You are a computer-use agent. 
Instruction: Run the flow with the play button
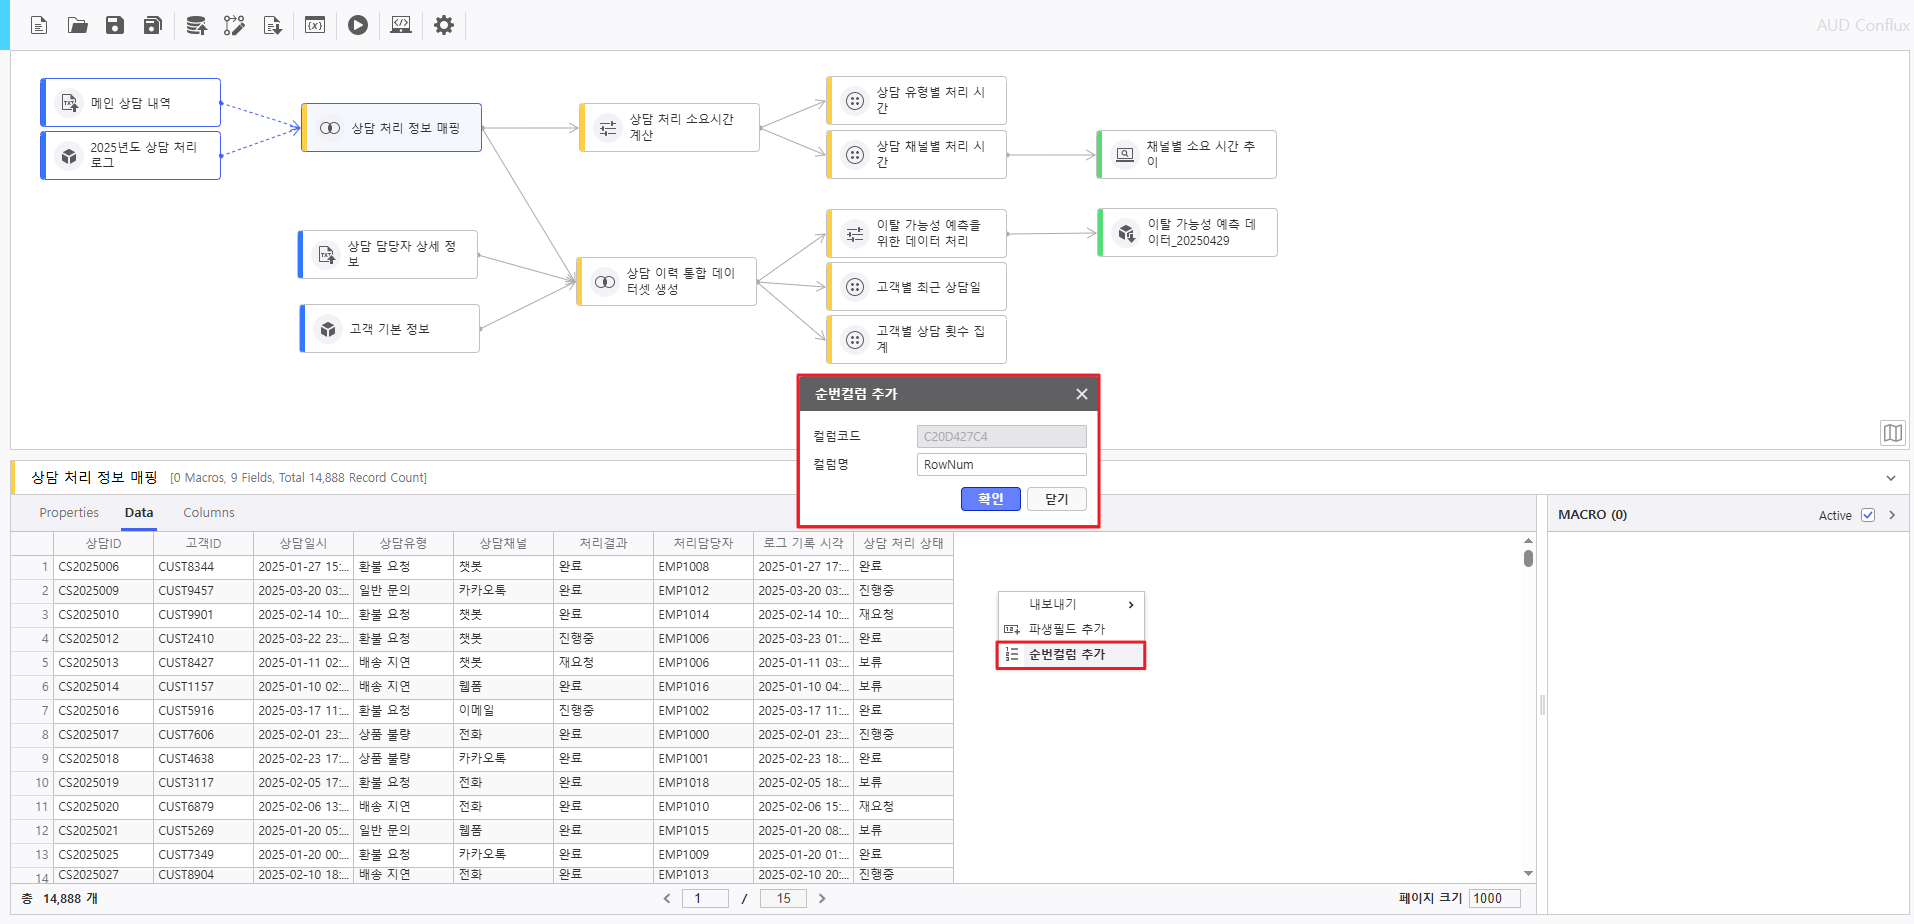(x=358, y=25)
